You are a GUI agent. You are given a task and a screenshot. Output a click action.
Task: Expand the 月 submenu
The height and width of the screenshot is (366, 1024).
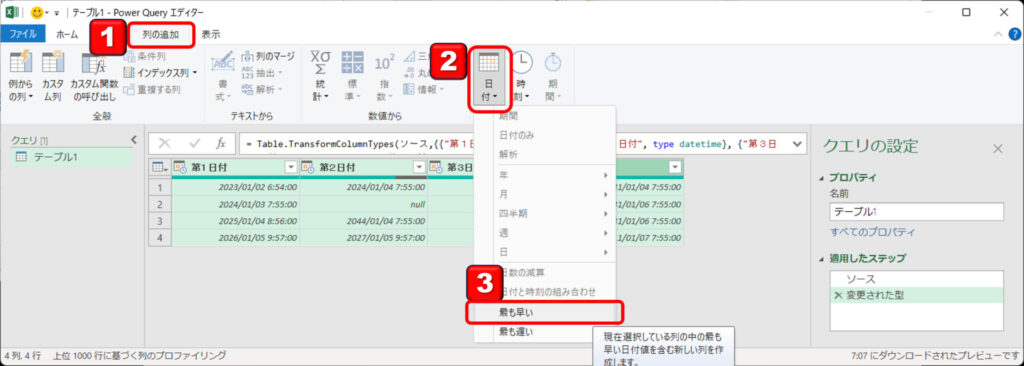coord(545,194)
